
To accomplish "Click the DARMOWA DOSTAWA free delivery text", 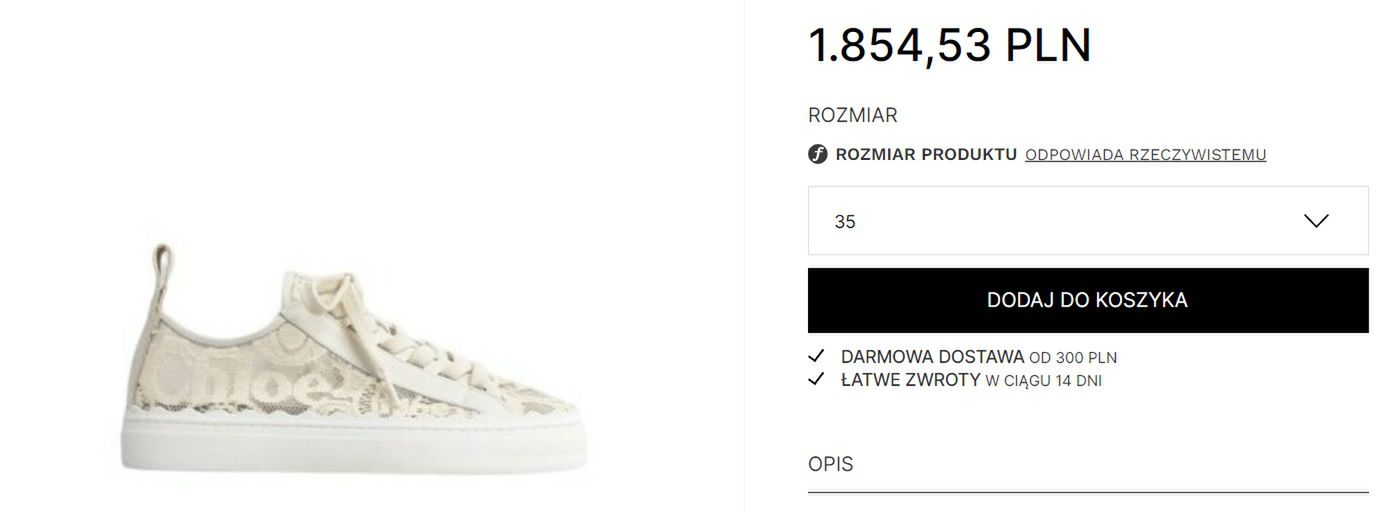I will pyautogui.click(x=932, y=357).
